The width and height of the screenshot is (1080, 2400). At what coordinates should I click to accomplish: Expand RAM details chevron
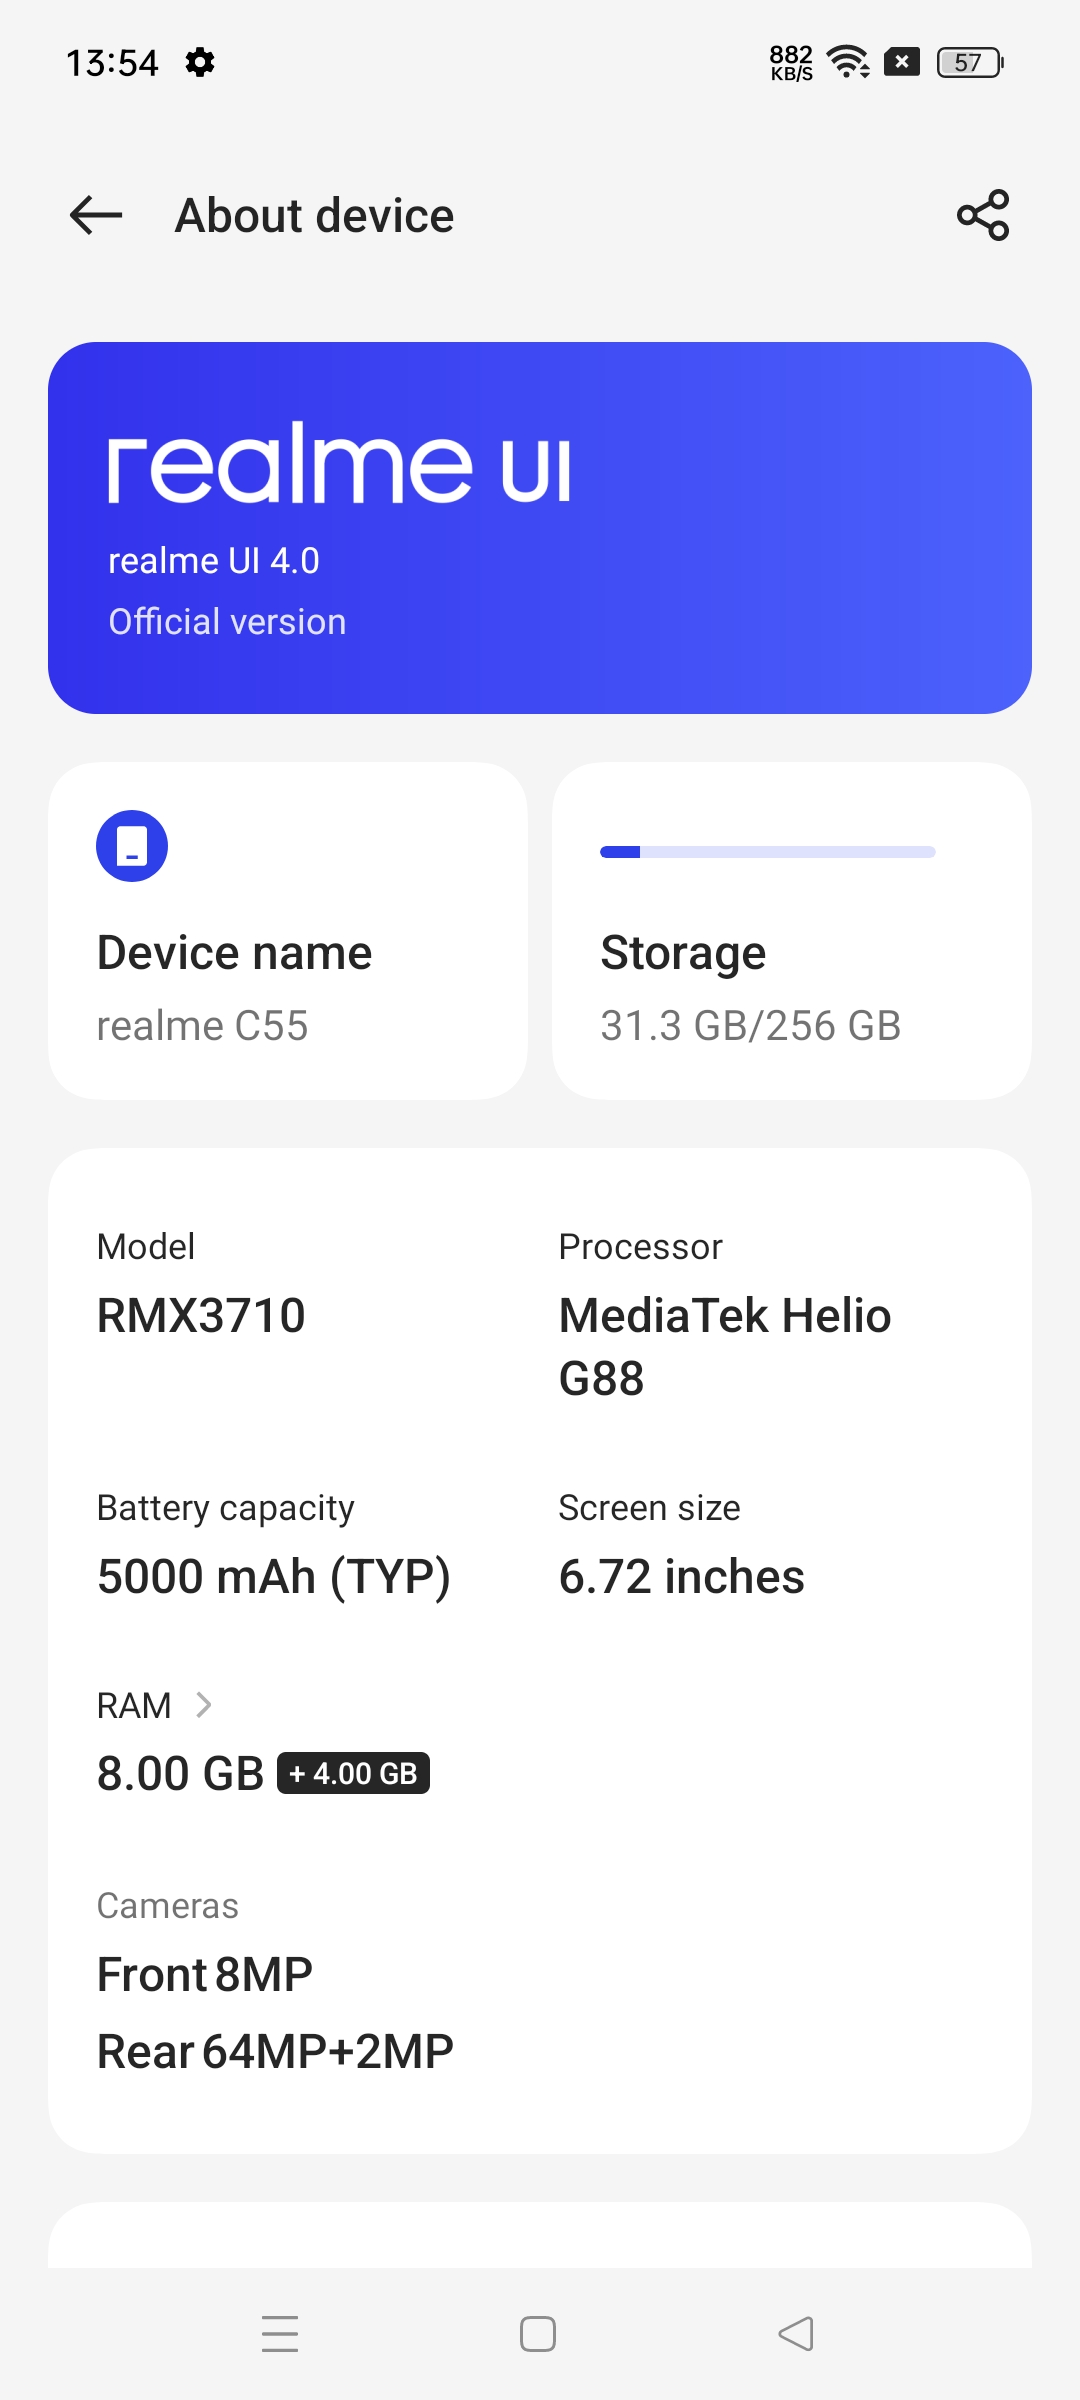pos(203,1705)
